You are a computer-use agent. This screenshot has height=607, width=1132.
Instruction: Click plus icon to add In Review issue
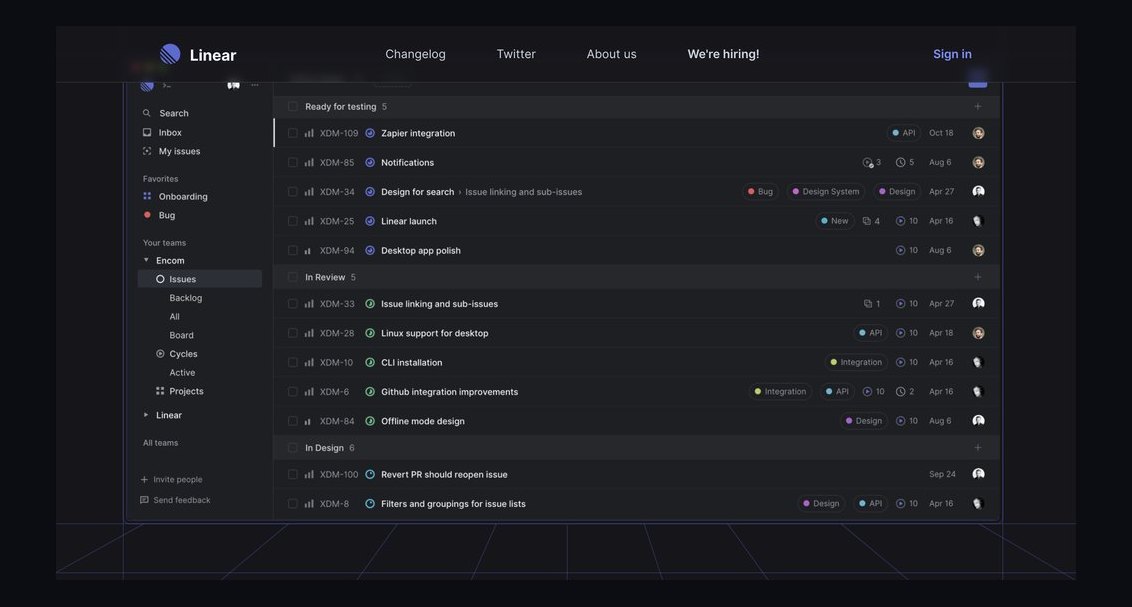point(978,277)
